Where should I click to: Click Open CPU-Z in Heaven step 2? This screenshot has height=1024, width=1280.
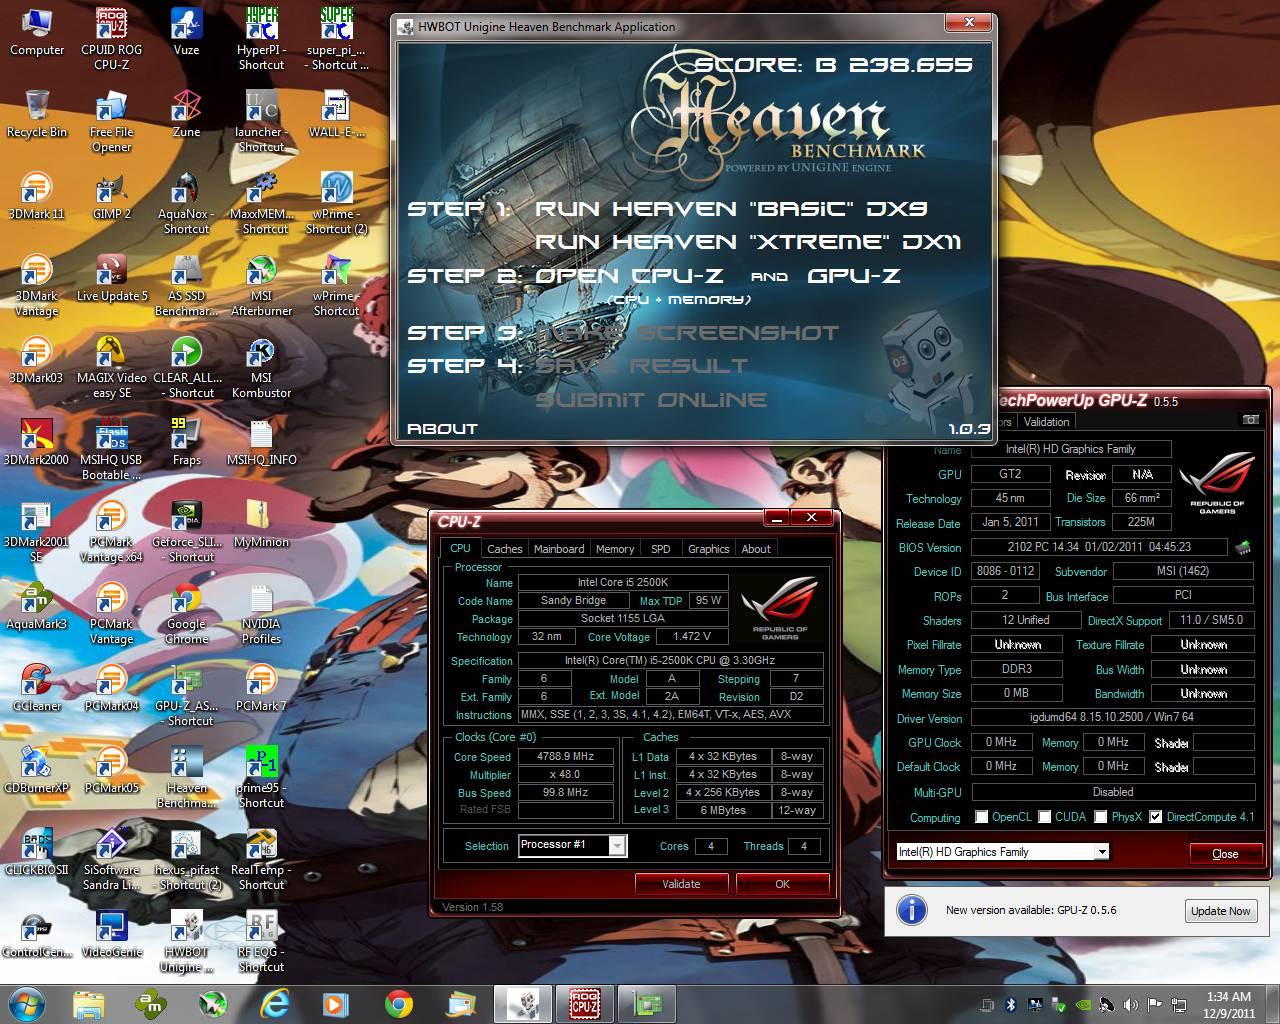(x=629, y=276)
